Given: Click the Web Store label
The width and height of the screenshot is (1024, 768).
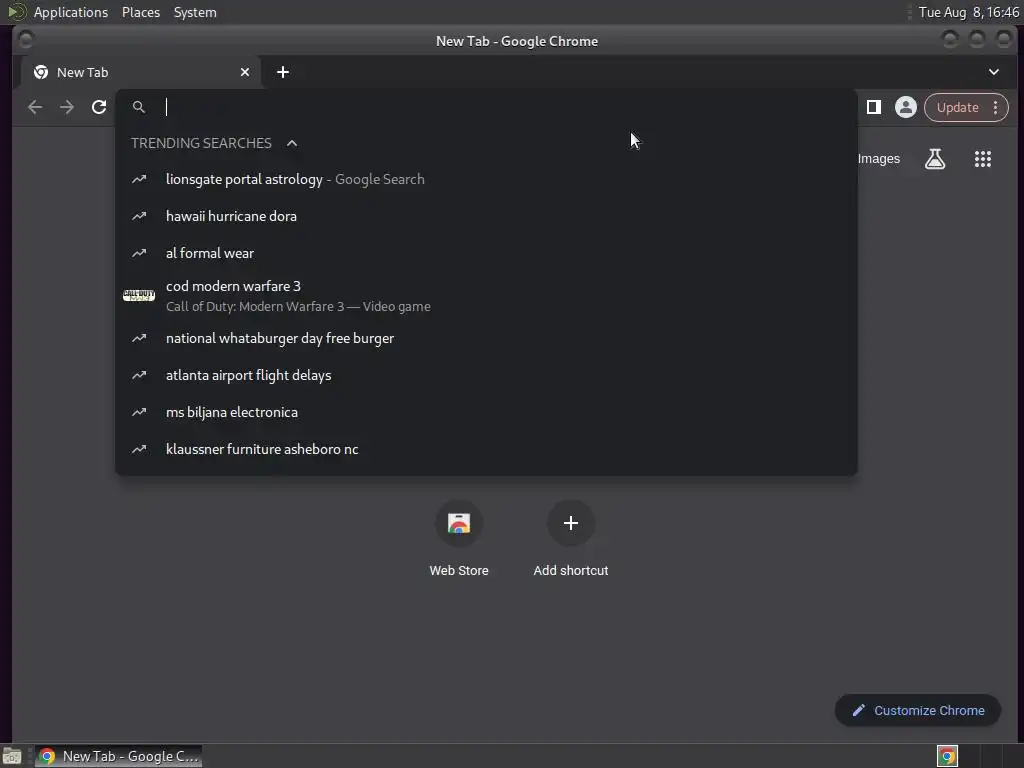Looking at the screenshot, I should (459, 571).
